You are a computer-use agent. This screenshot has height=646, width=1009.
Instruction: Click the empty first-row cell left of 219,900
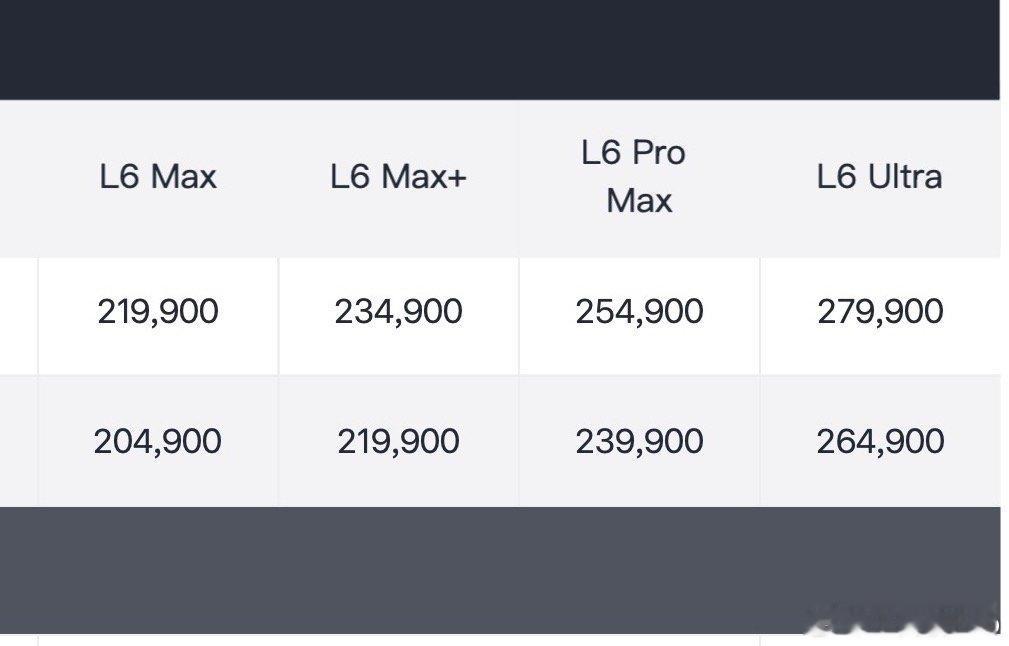tap(19, 317)
